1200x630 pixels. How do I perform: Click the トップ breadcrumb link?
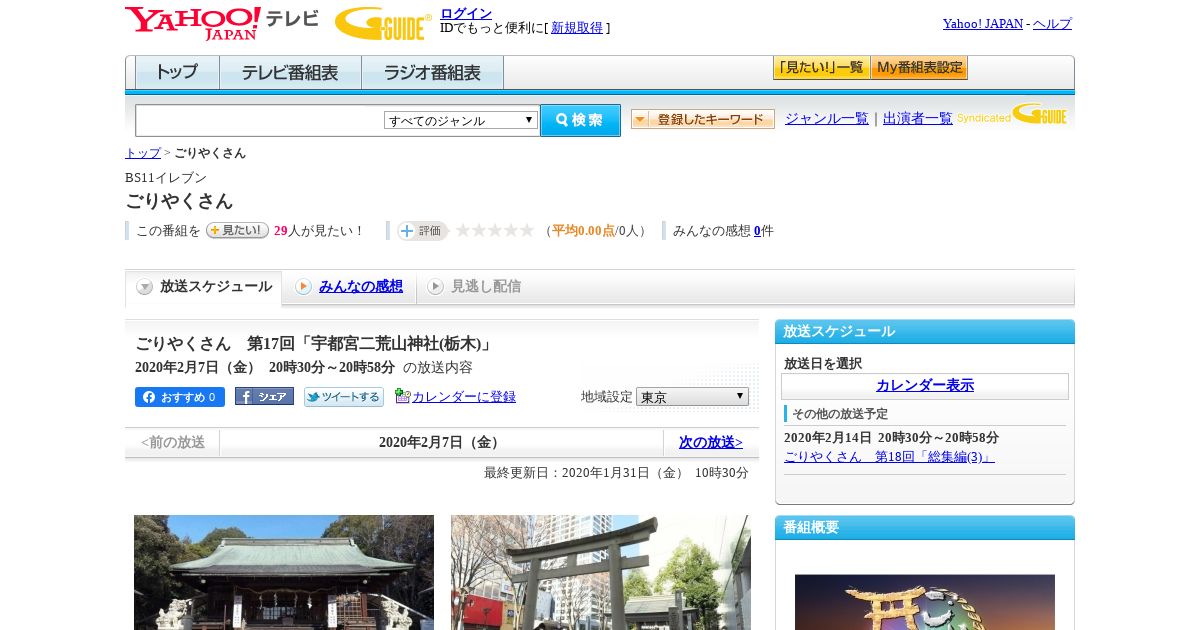tap(143, 153)
